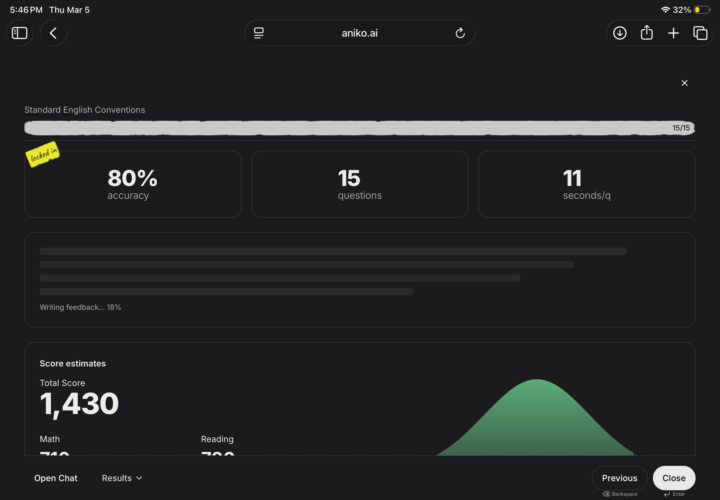Viewport: 720px width, 500px height.
Task: Open Chat from the bottom bar
Action: click(56, 478)
